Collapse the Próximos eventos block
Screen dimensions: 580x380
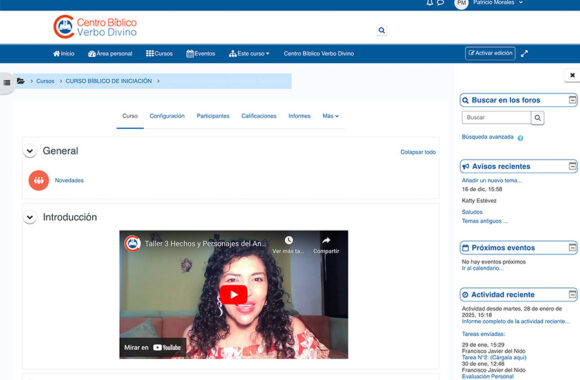click(572, 248)
